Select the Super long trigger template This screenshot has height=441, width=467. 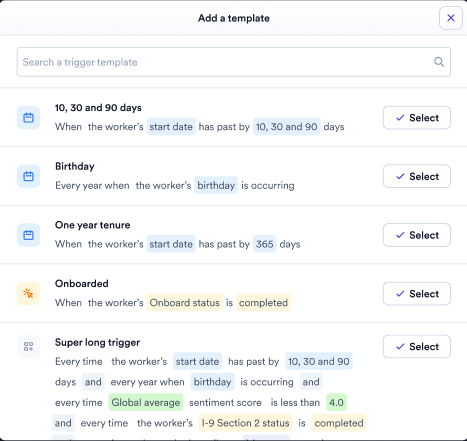[x=417, y=347]
